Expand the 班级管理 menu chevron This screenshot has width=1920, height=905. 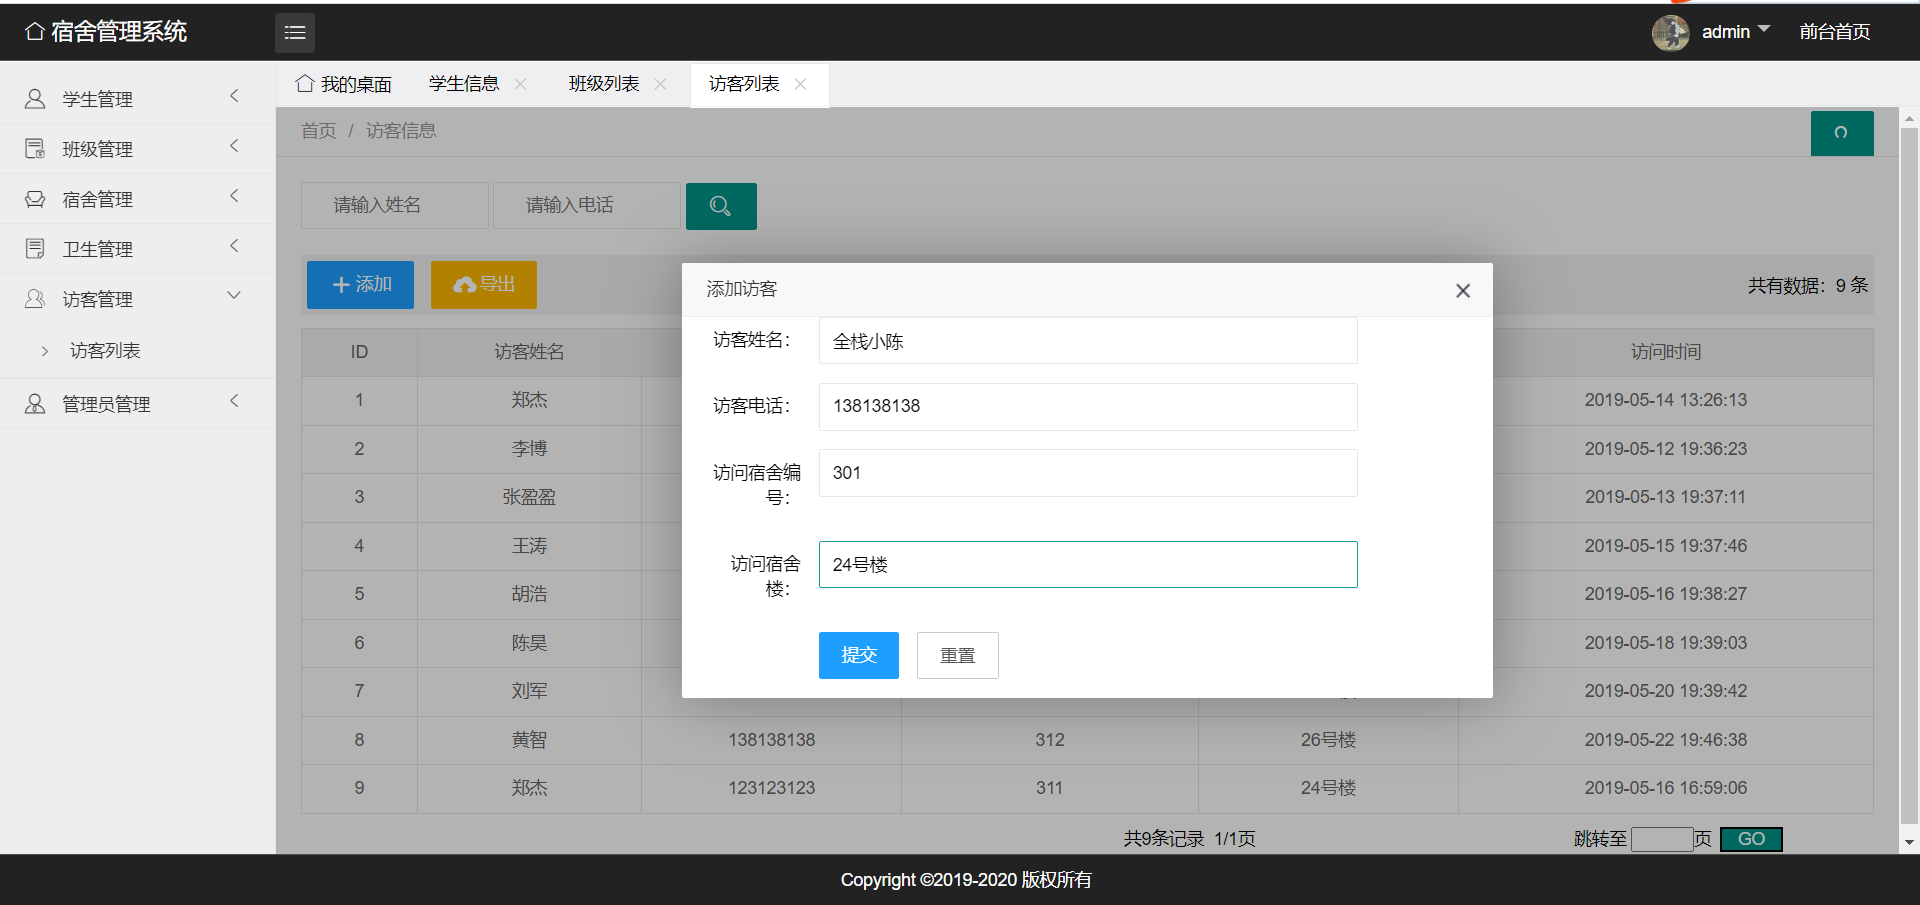[234, 146]
